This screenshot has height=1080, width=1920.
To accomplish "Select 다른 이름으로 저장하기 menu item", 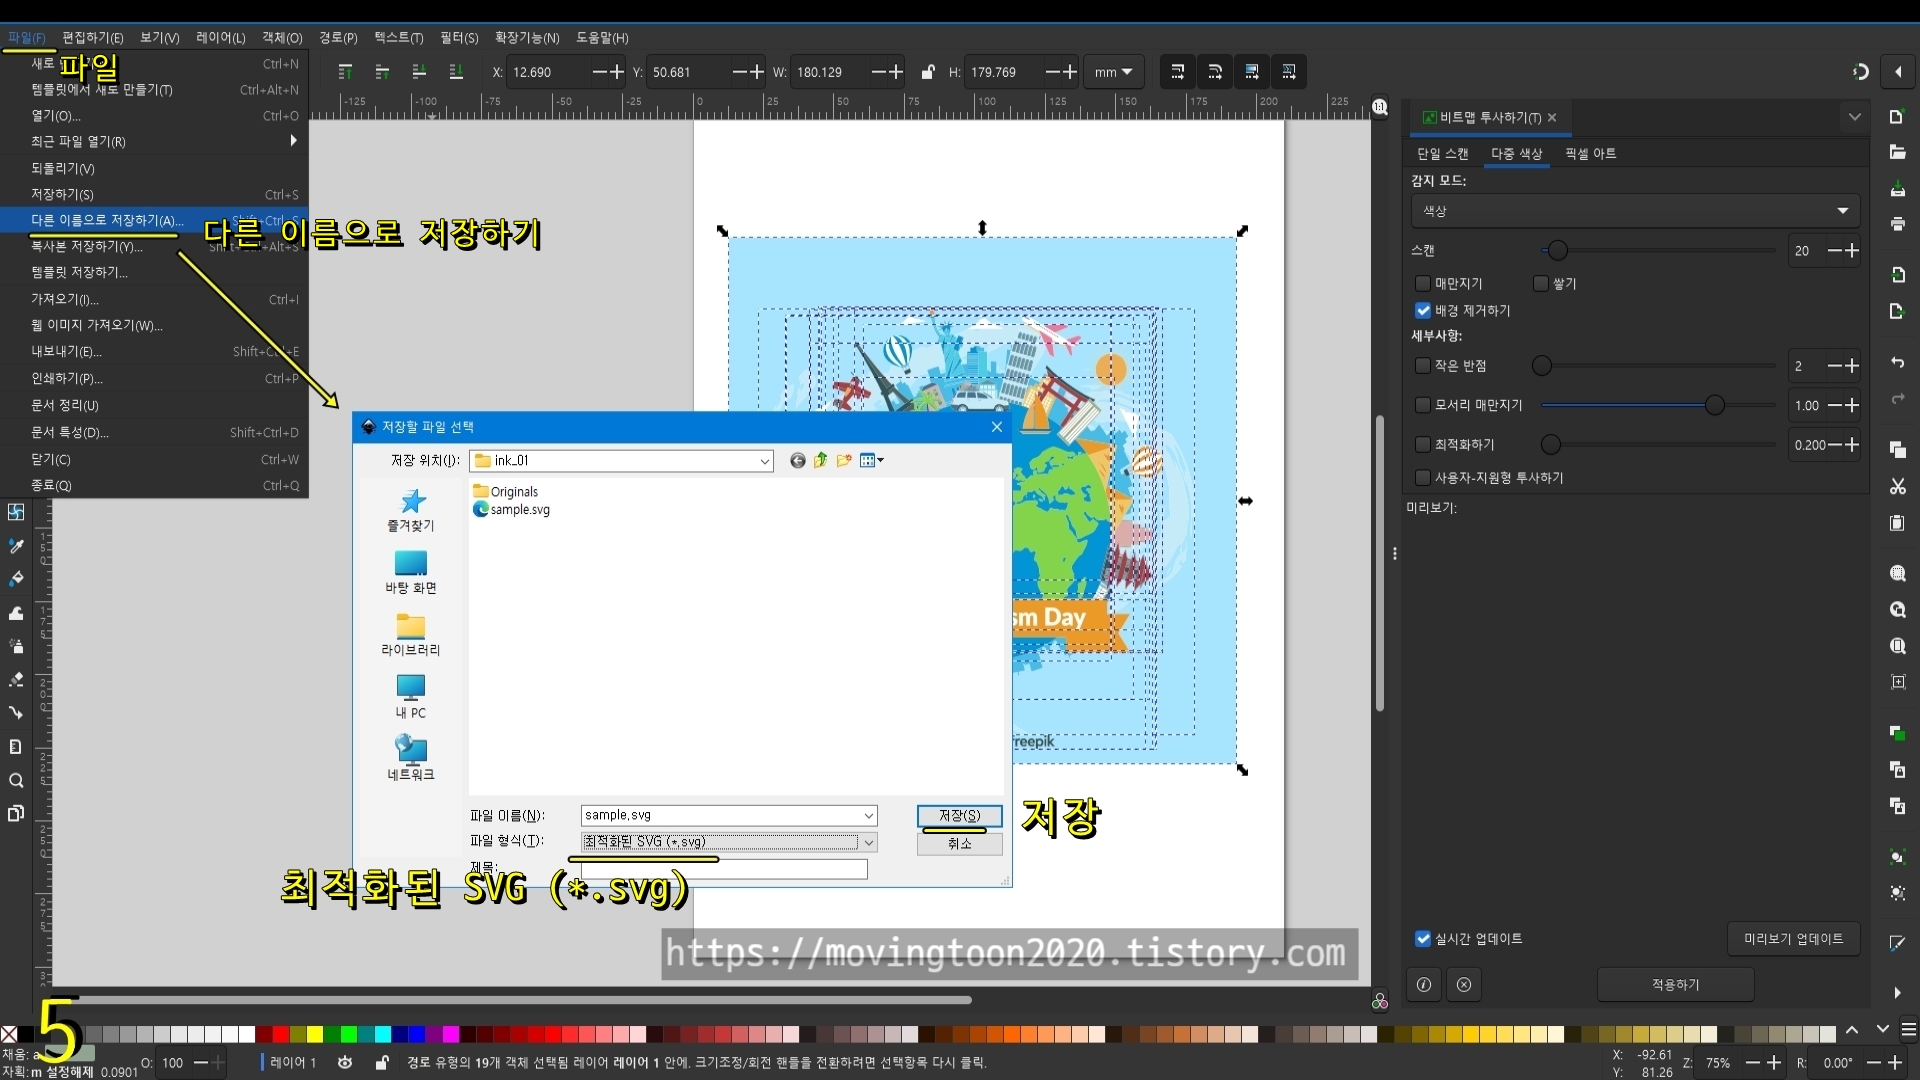I will click(x=154, y=220).
